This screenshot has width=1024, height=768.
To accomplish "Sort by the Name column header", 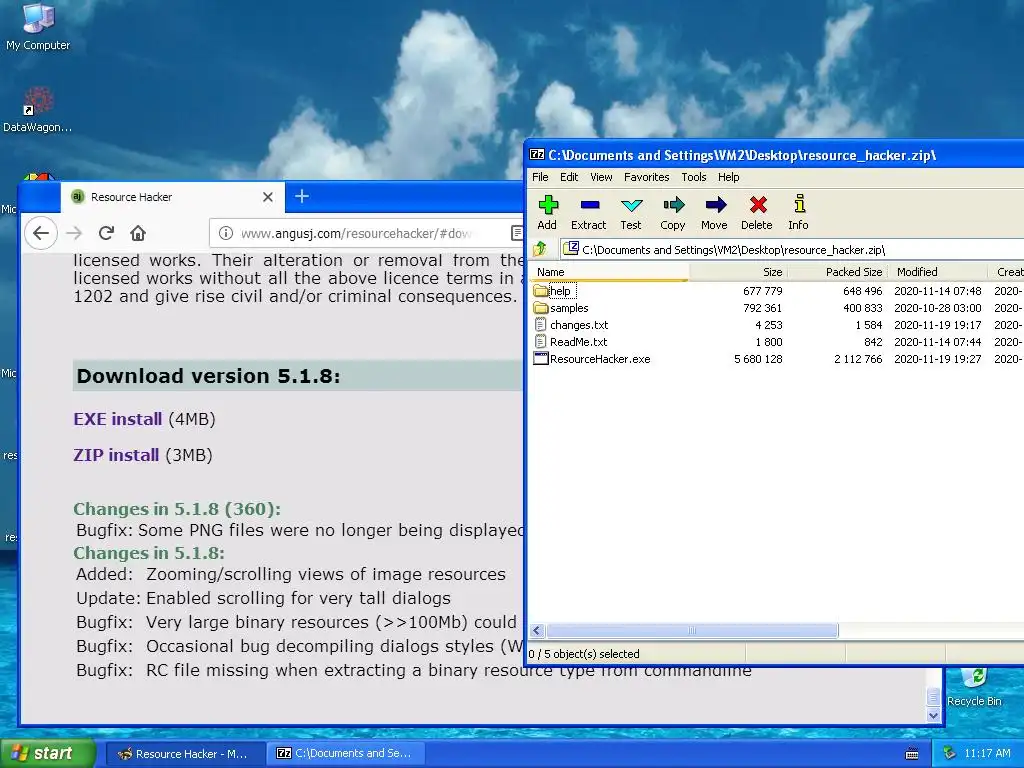I will point(610,272).
